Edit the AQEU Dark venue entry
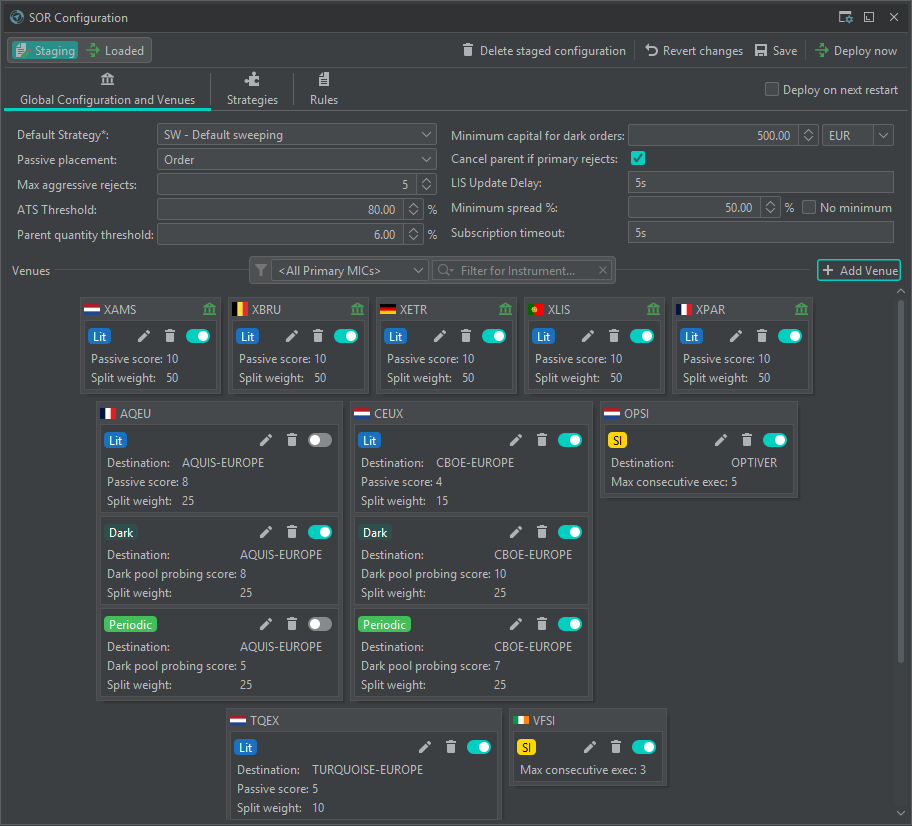The height and width of the screenshot is (826, 912). click(x=266, y=532)
